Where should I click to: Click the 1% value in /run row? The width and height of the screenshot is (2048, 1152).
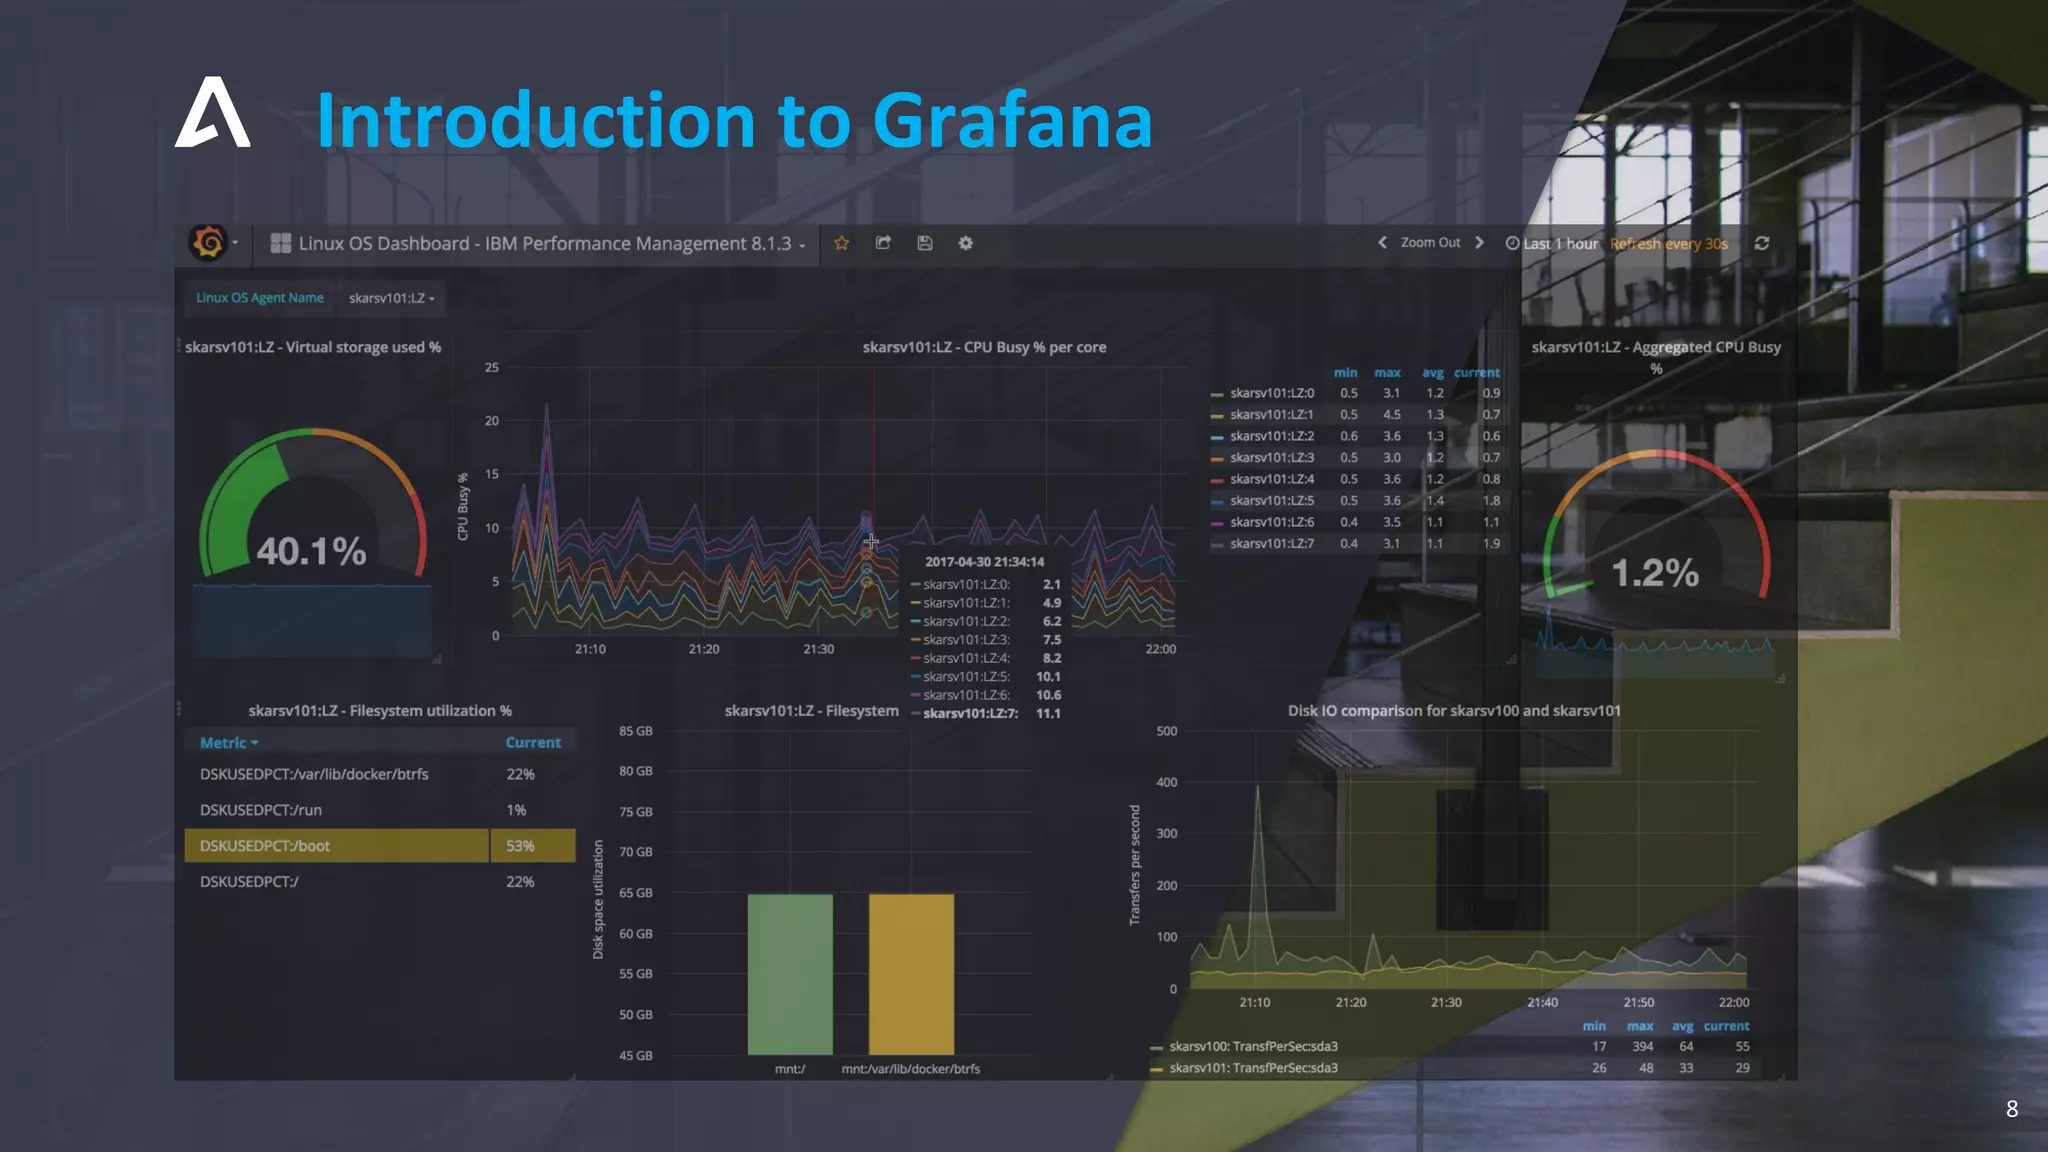coord(516,810)
